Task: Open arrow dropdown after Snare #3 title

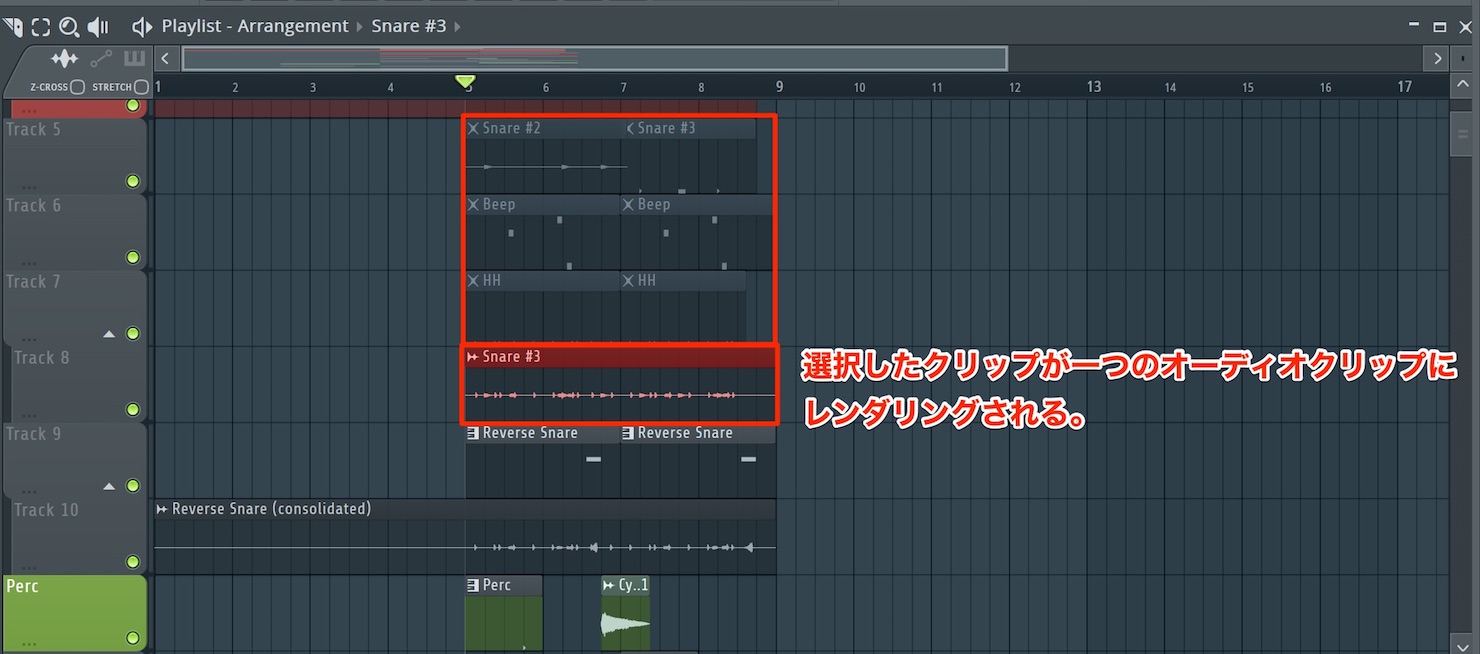Action: pyautogui.click(x=457, y=26)
